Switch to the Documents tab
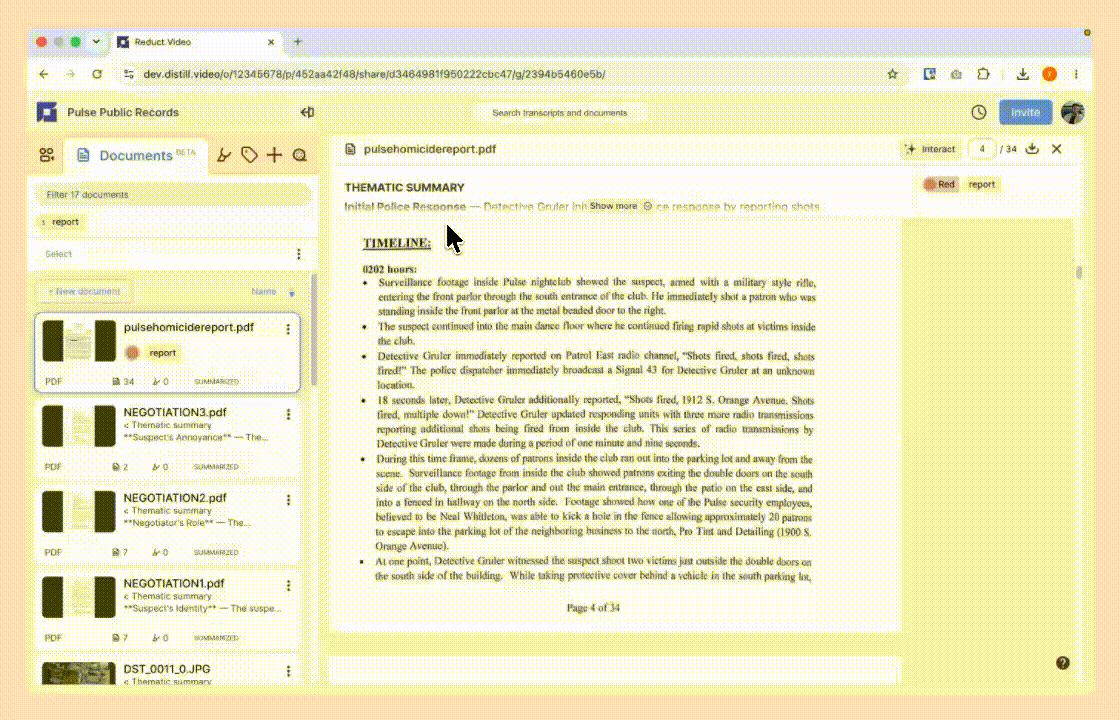Viewport: 1120px width, 720px height. [135, 155]
